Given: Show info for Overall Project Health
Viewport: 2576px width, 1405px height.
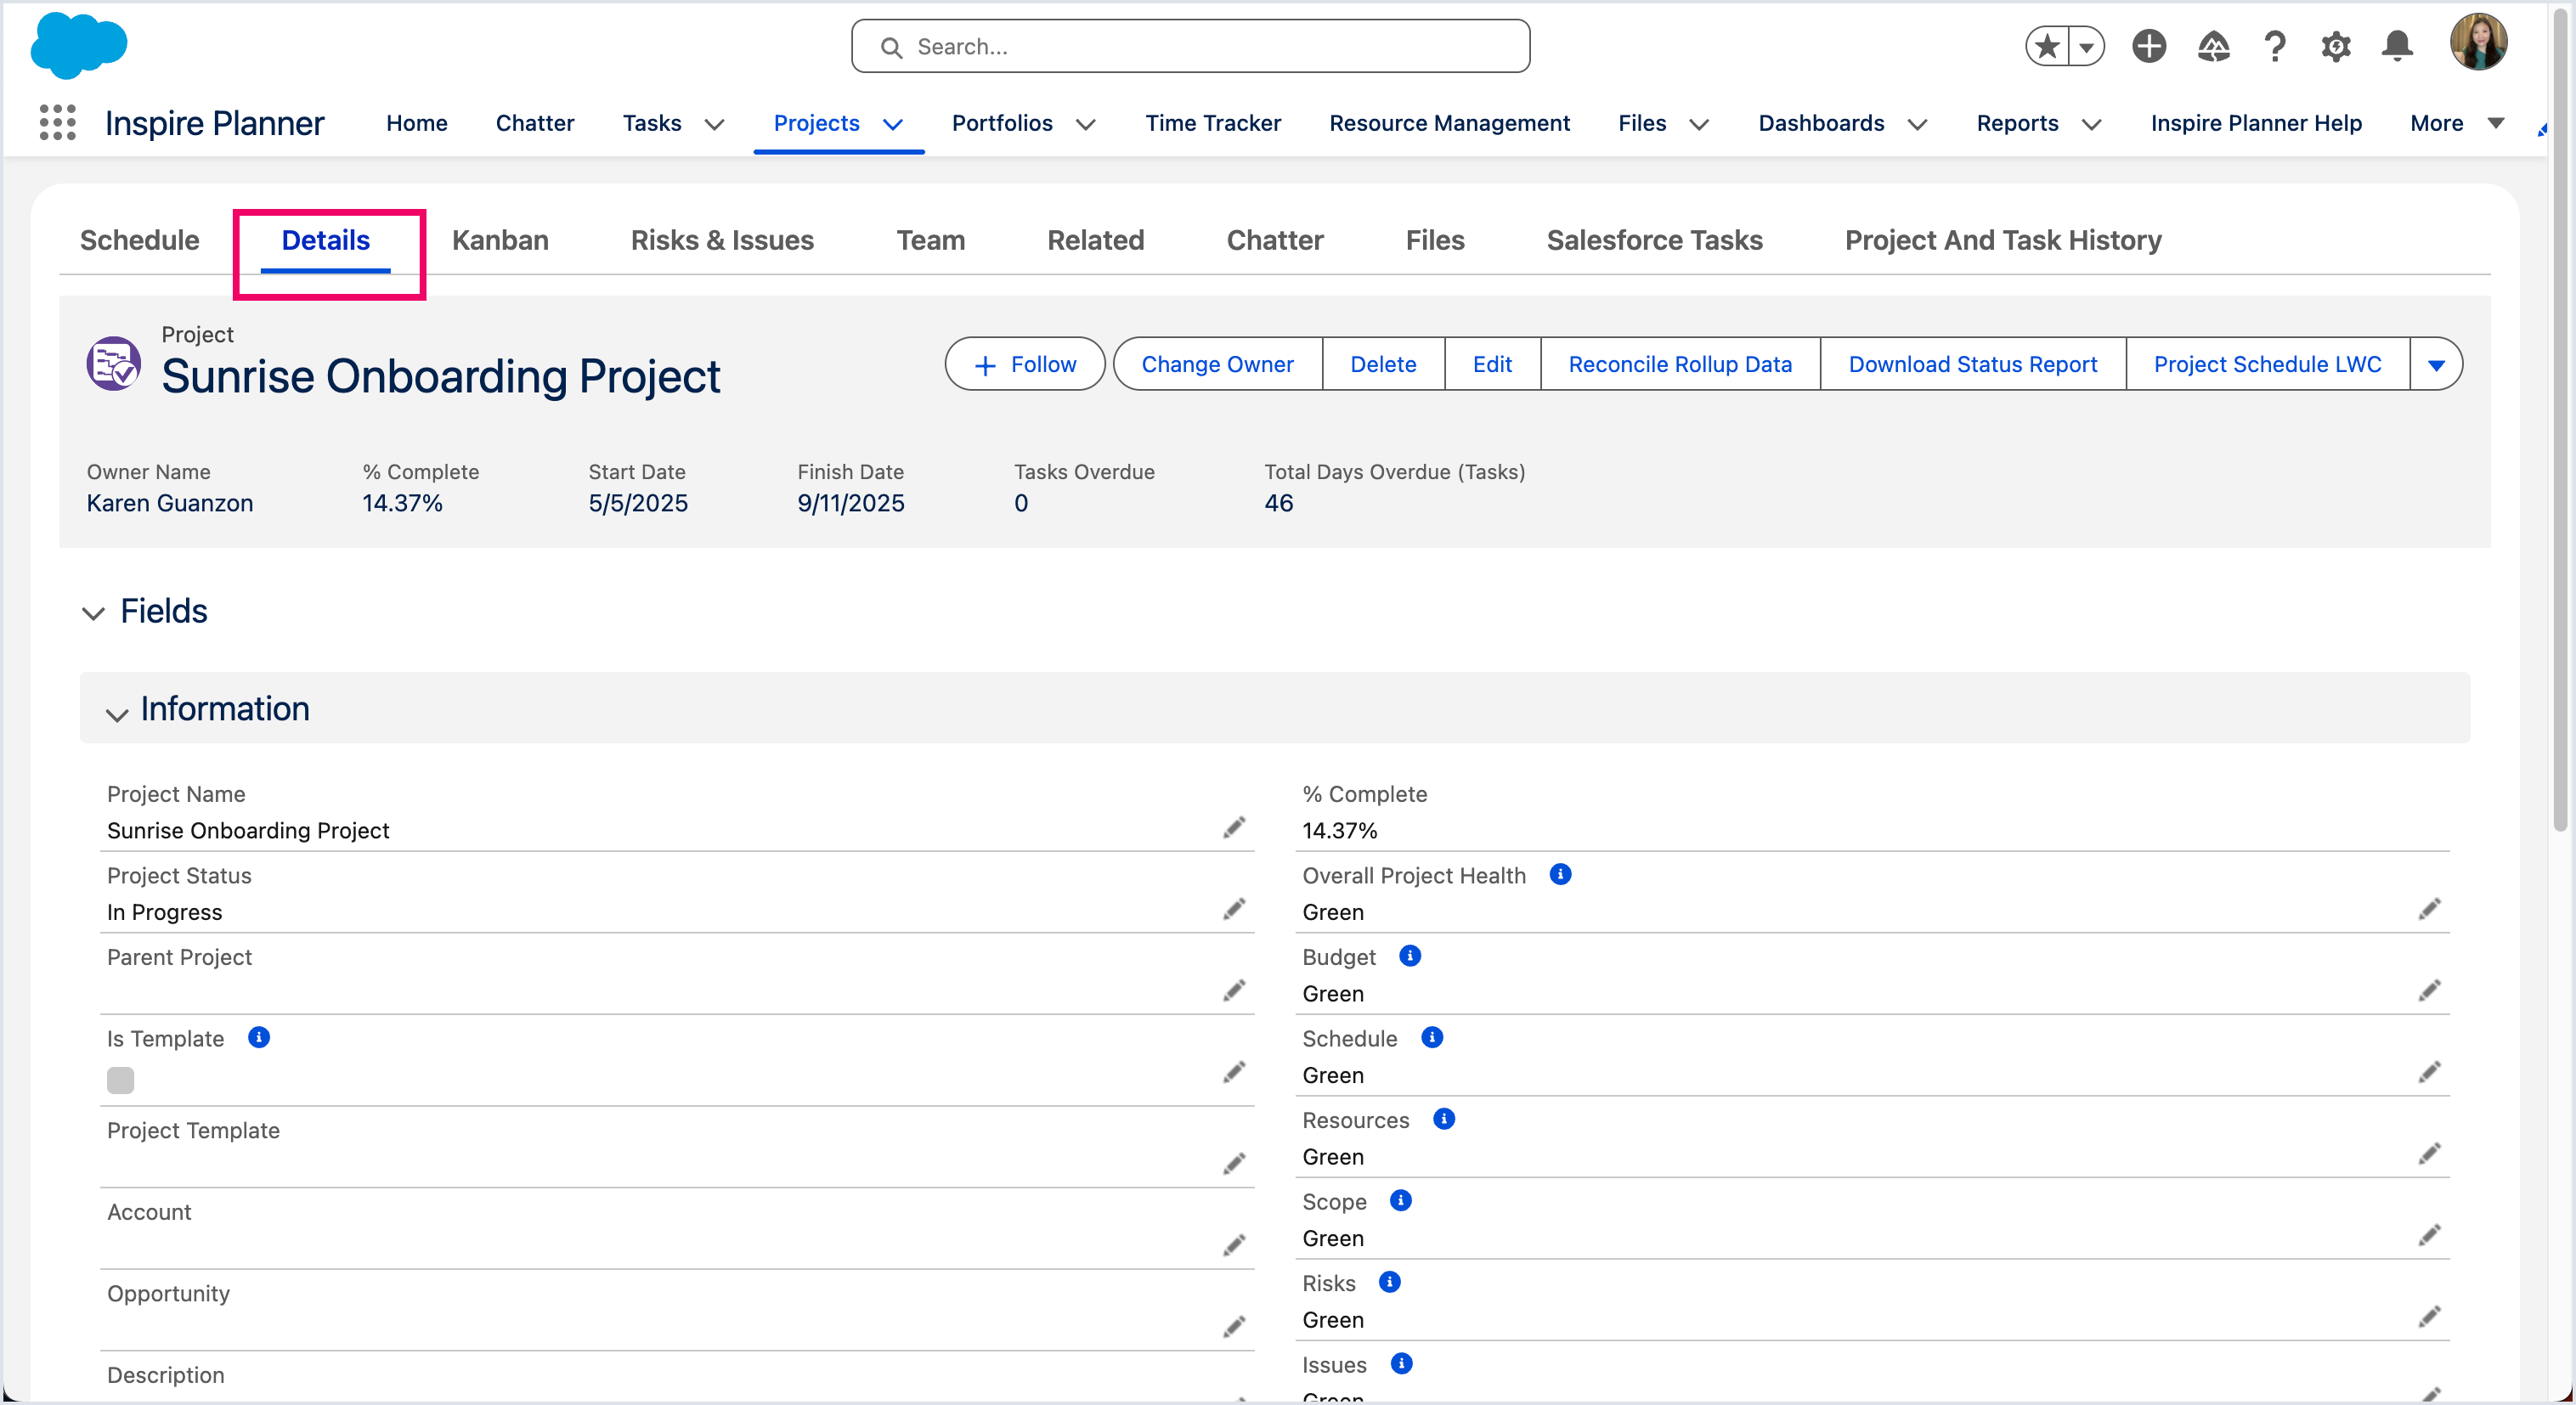Looking at the screenshot, I should click(1560, 875).
